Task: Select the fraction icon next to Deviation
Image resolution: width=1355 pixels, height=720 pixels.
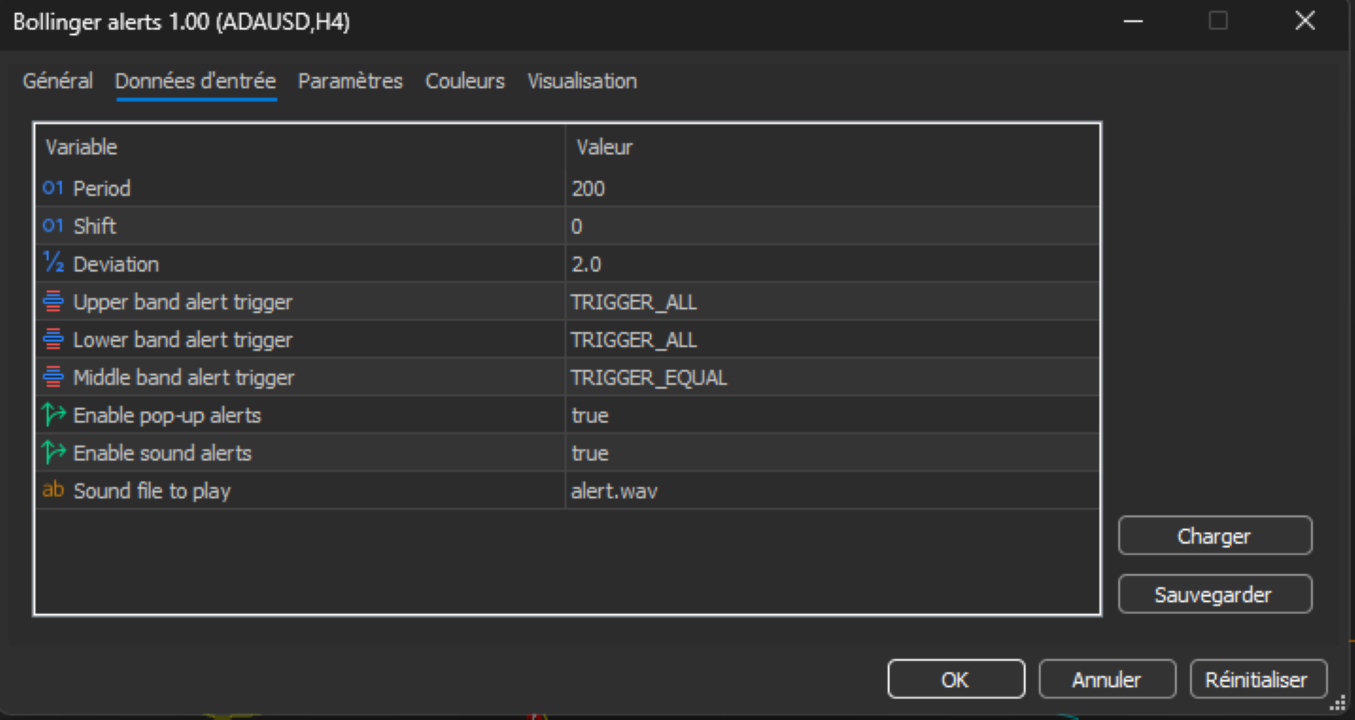Action: pos(53,263)
